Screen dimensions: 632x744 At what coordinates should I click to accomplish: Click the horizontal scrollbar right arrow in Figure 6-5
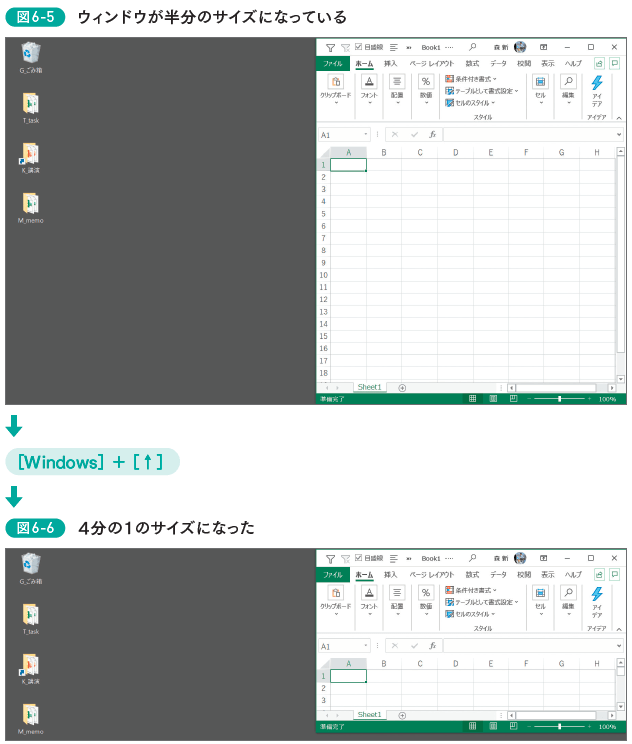click(612, 388)
